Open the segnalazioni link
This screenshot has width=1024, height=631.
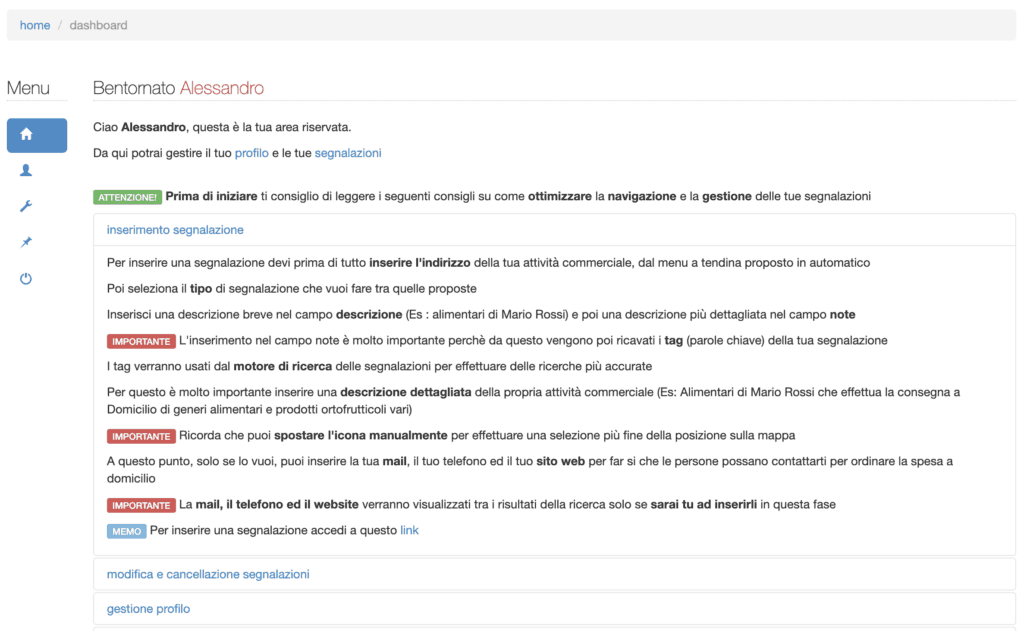(x=348, y=153)
